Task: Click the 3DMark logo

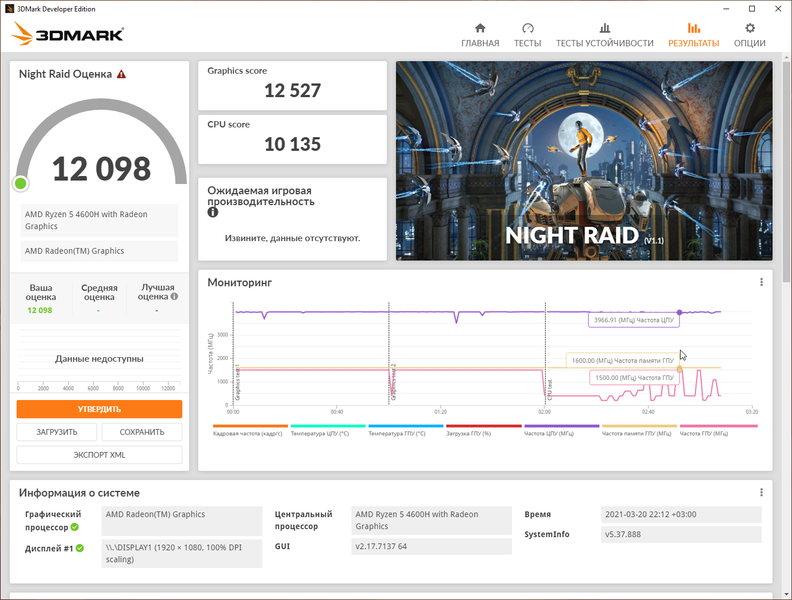Action: click(x=68, y=34)
